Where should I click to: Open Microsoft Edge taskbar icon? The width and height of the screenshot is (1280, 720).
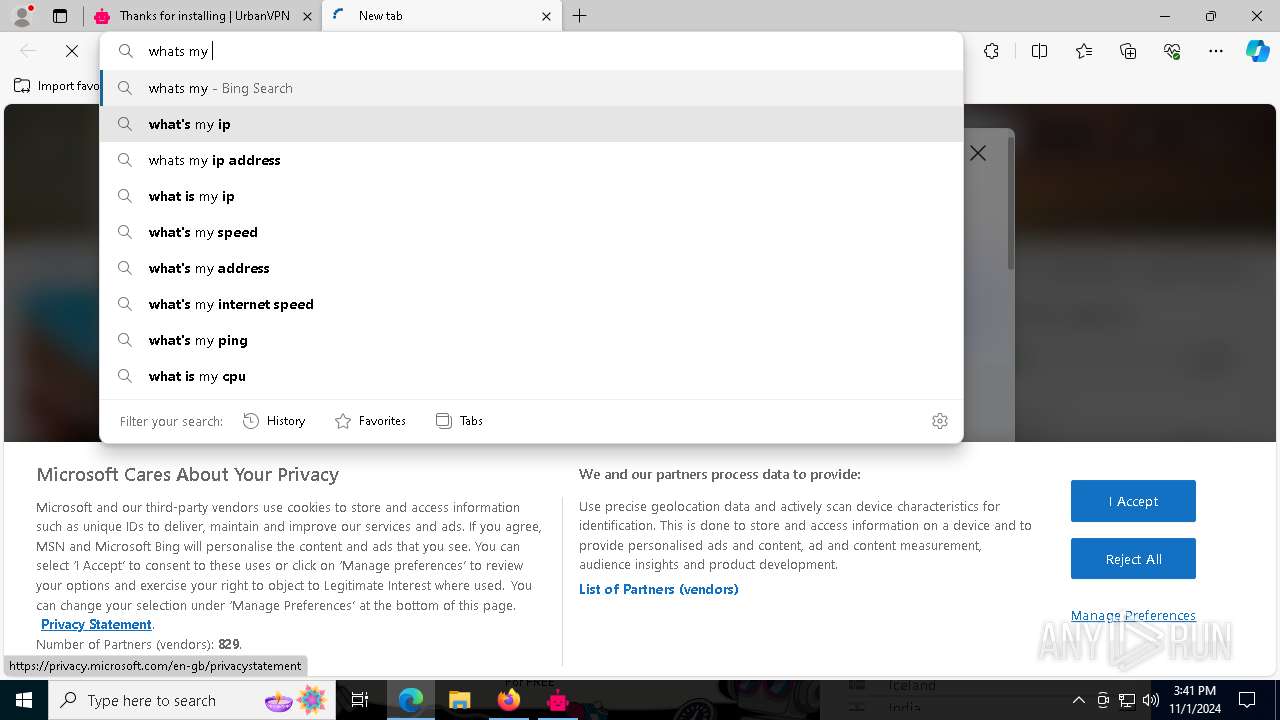click(411, 700)
